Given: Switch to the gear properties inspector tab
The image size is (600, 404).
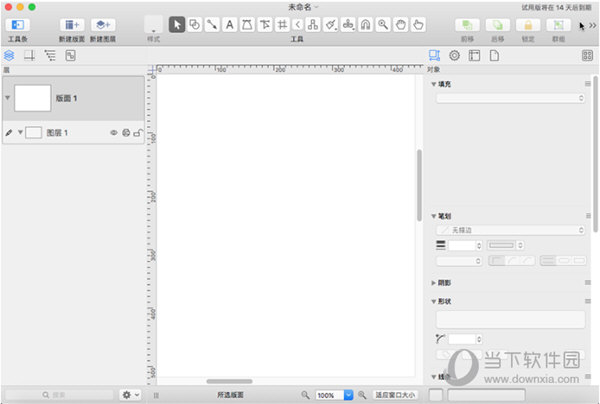Looking at the screenshot, I should pos(454,55).
